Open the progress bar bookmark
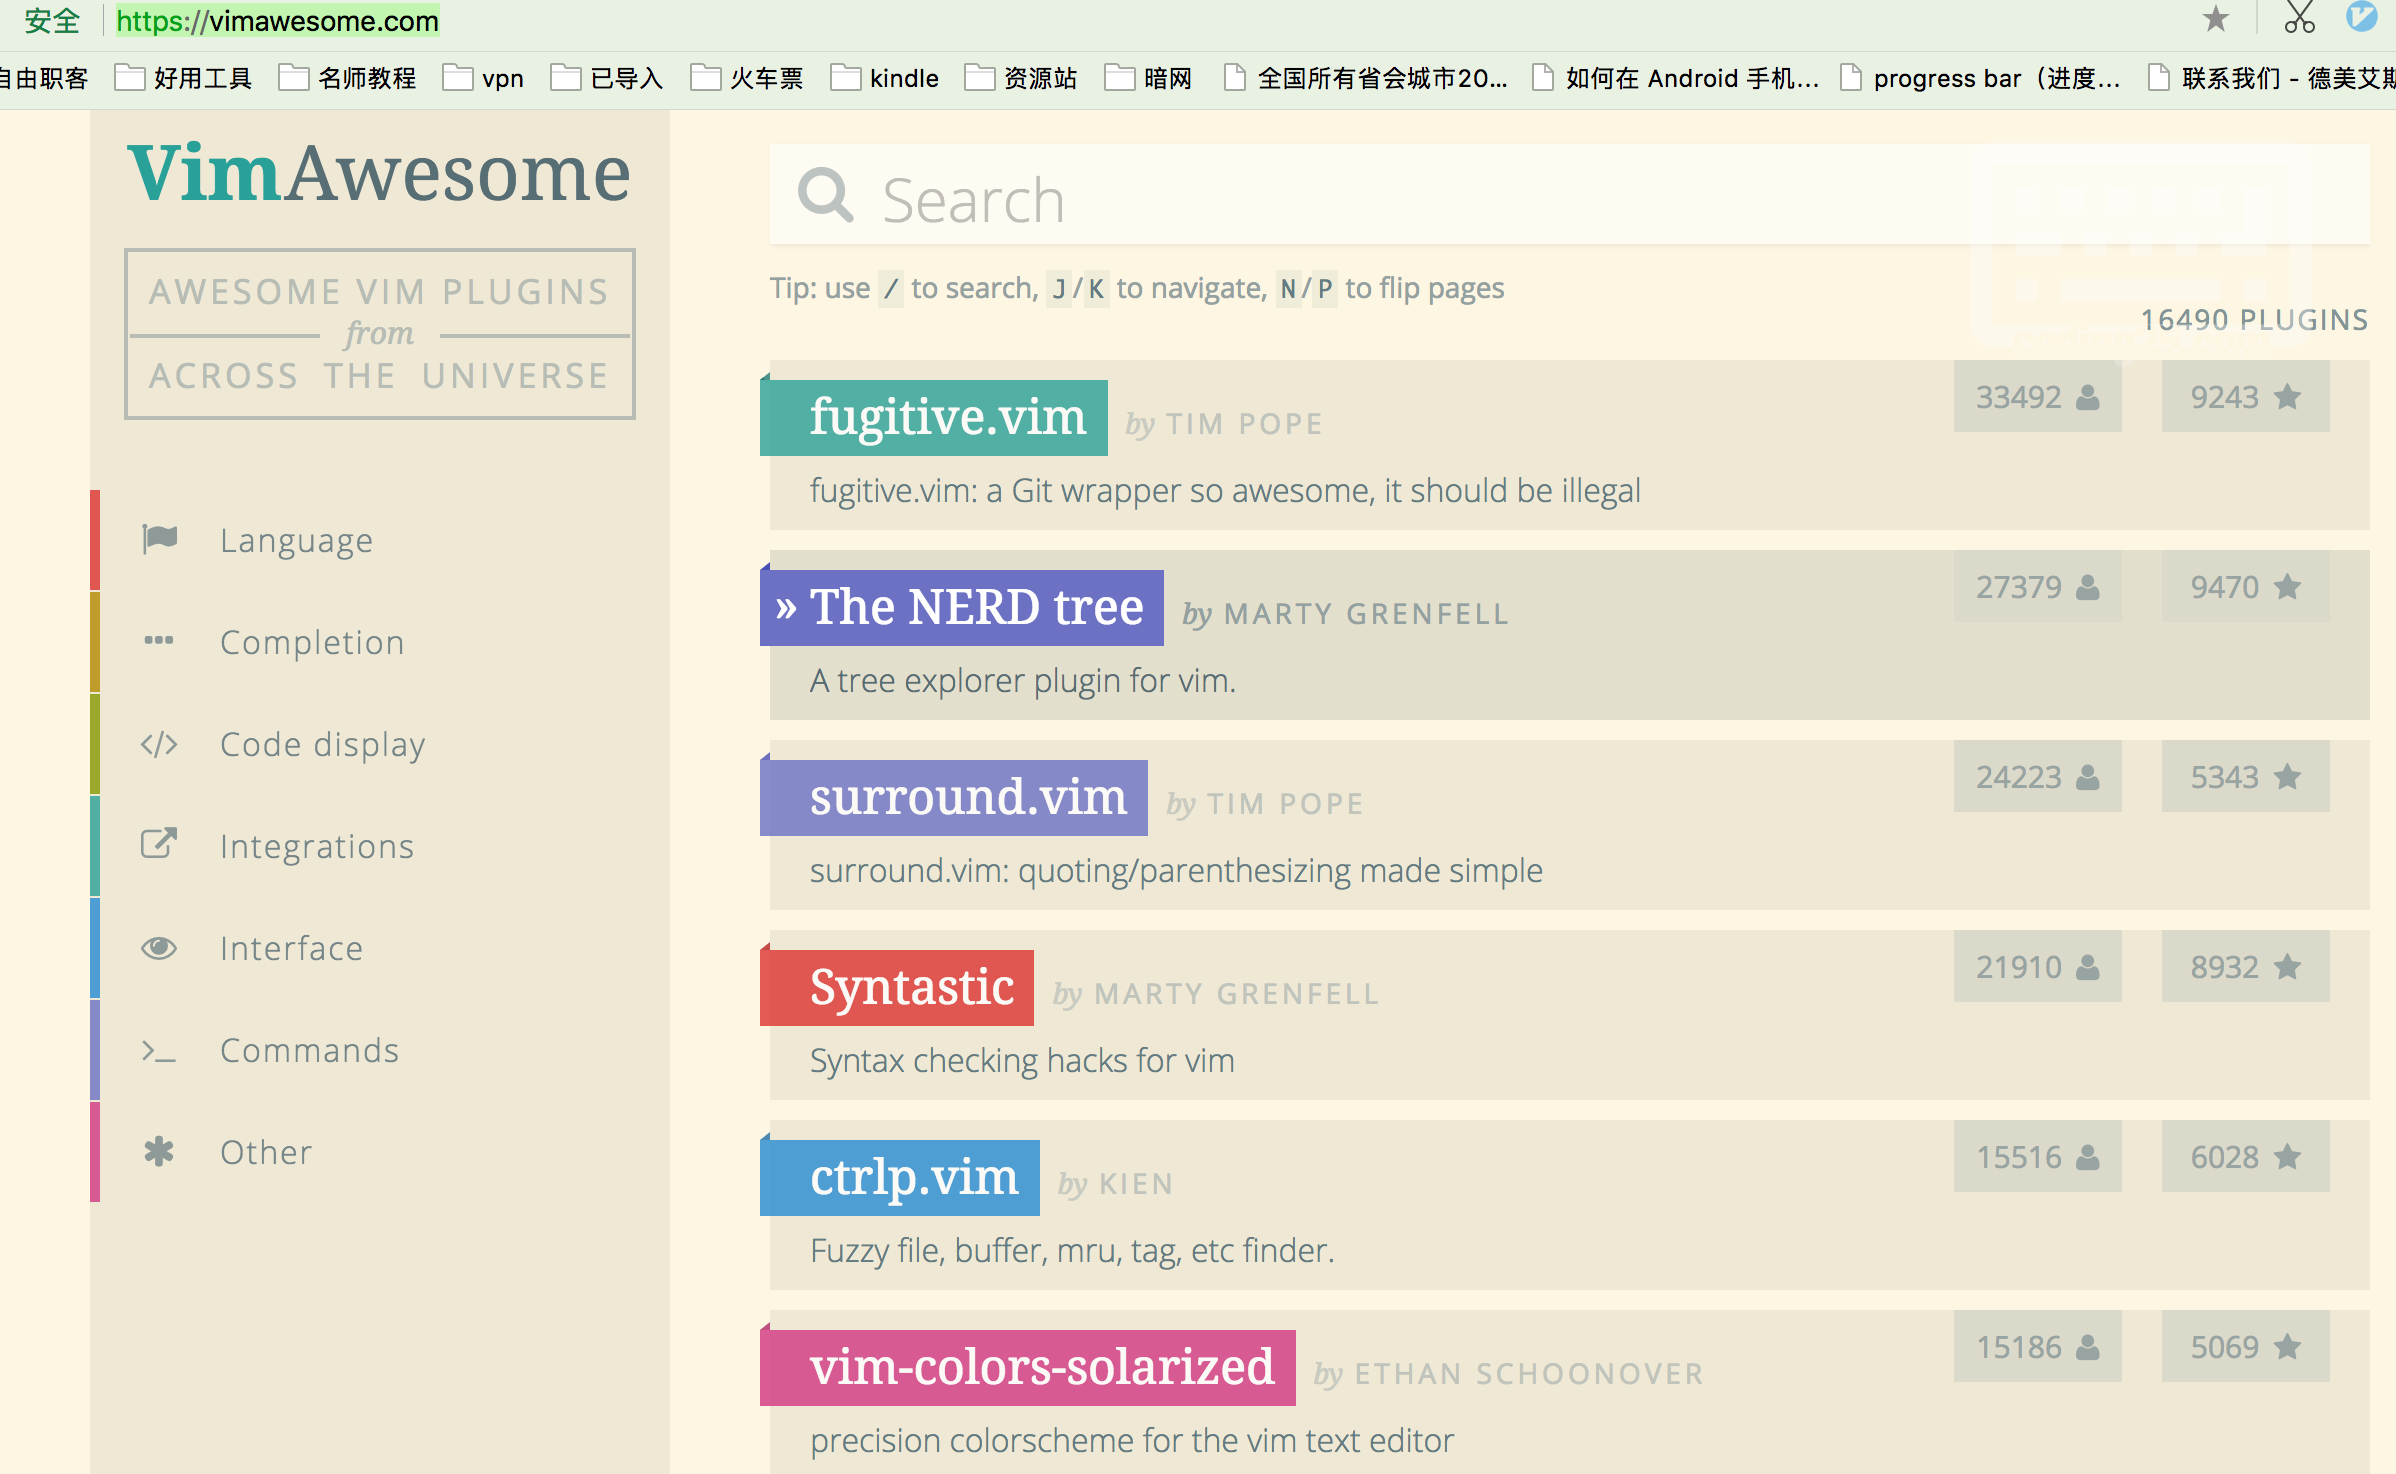This screenshot has width=2396, height=1474. (1981, 78)
